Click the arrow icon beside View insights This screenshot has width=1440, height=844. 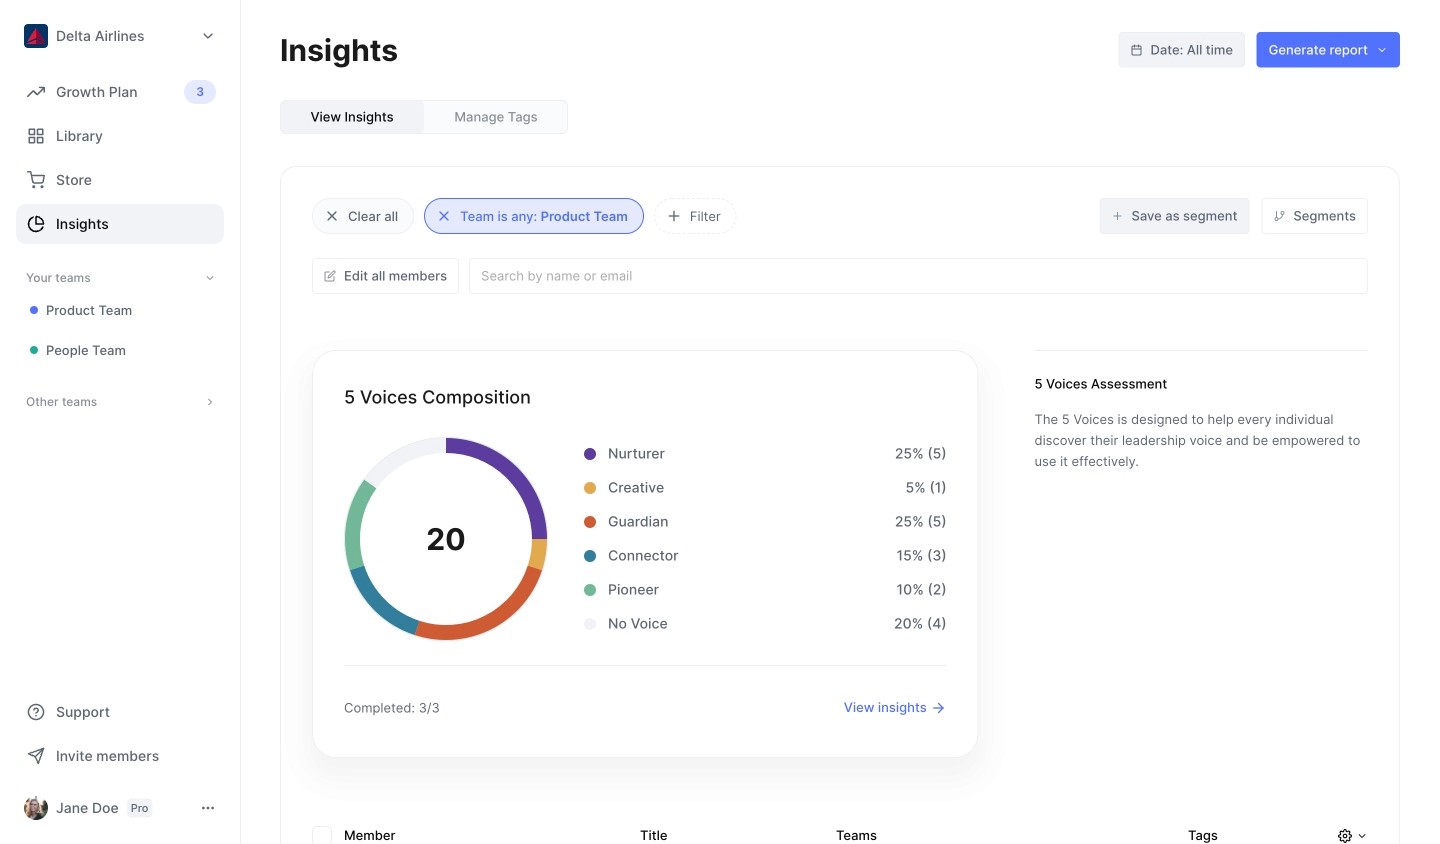[938, 708]
